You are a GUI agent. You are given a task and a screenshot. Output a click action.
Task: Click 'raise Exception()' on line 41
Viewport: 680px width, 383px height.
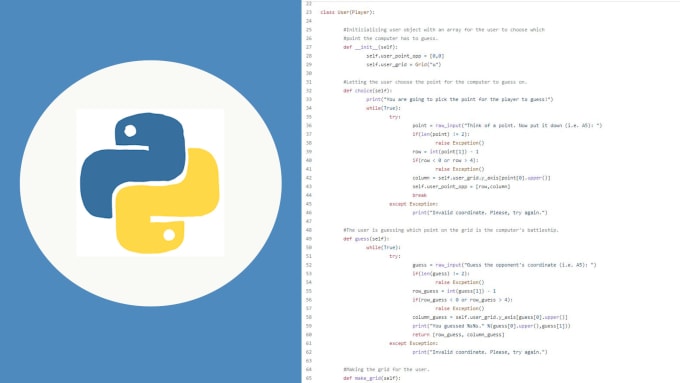click(x=460, y=169)
